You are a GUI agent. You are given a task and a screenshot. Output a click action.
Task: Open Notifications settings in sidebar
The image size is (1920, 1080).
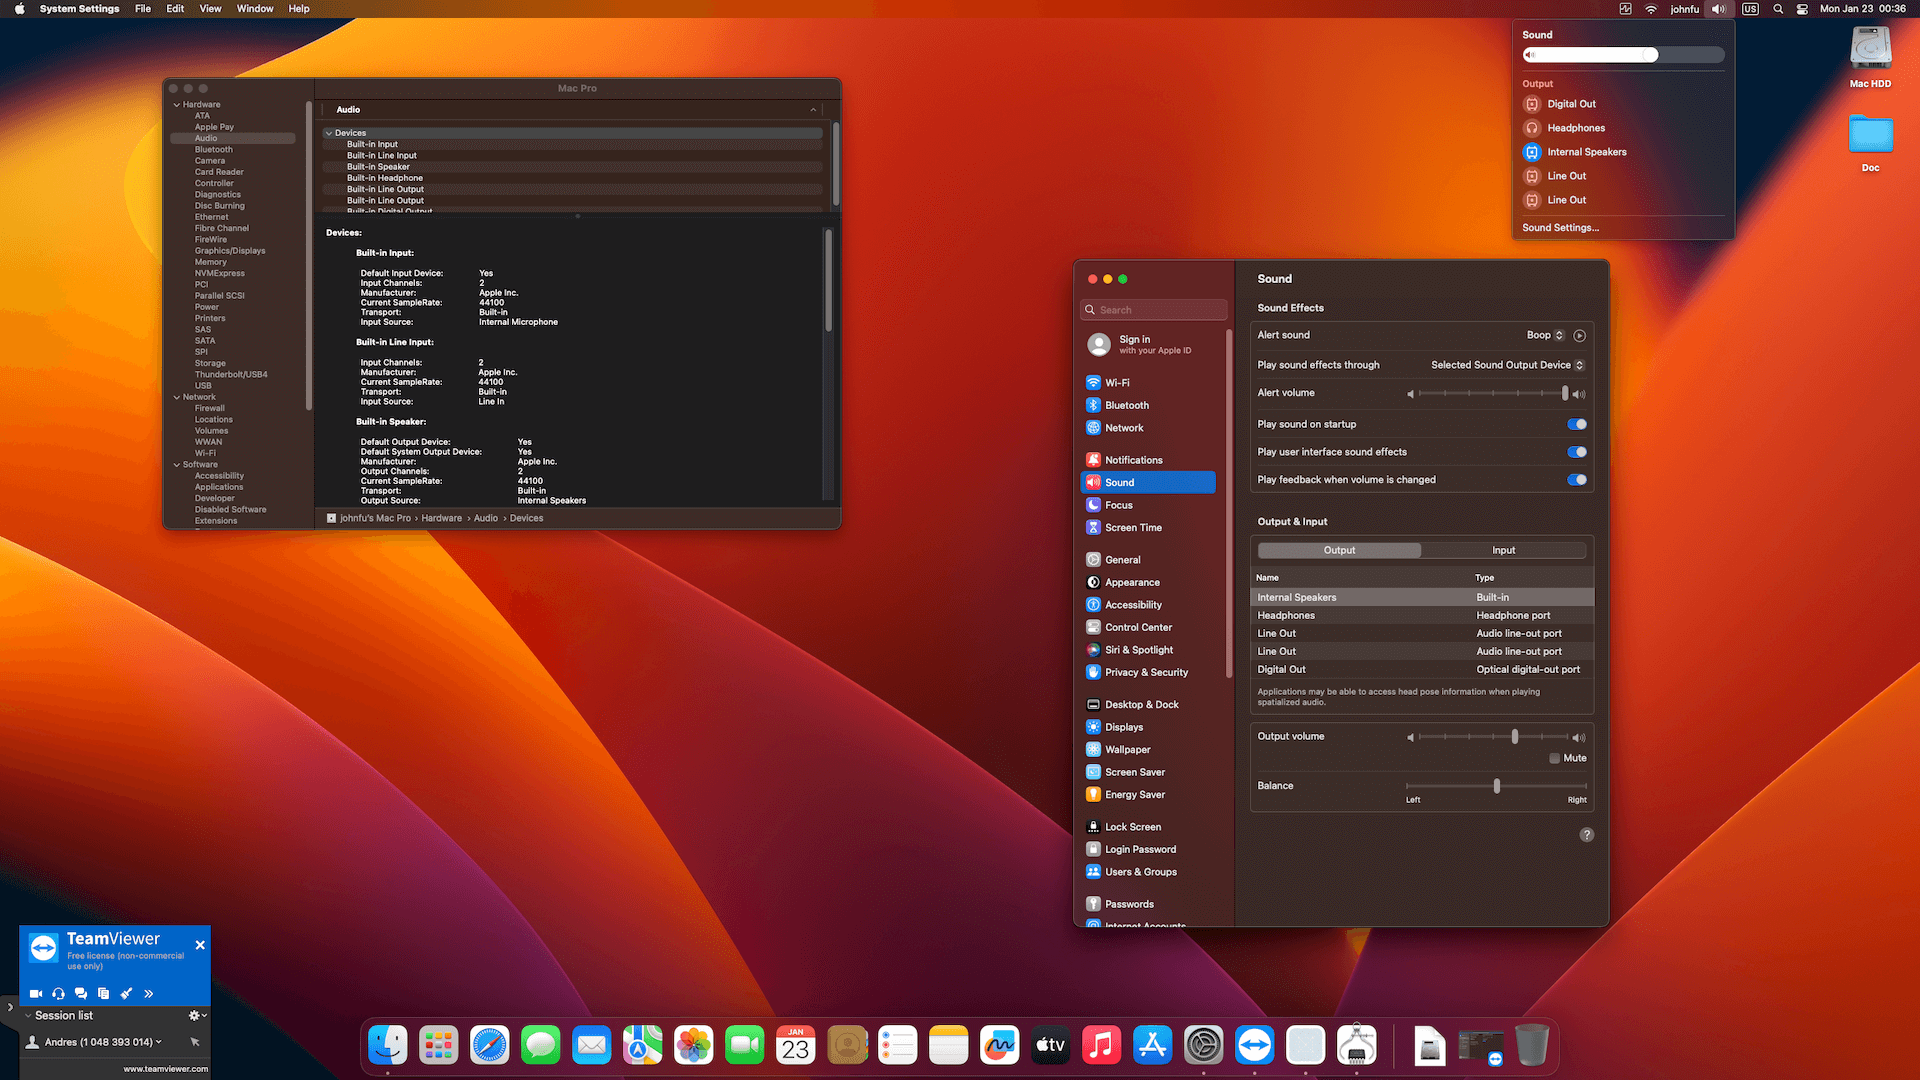[x=1148, y=461]
